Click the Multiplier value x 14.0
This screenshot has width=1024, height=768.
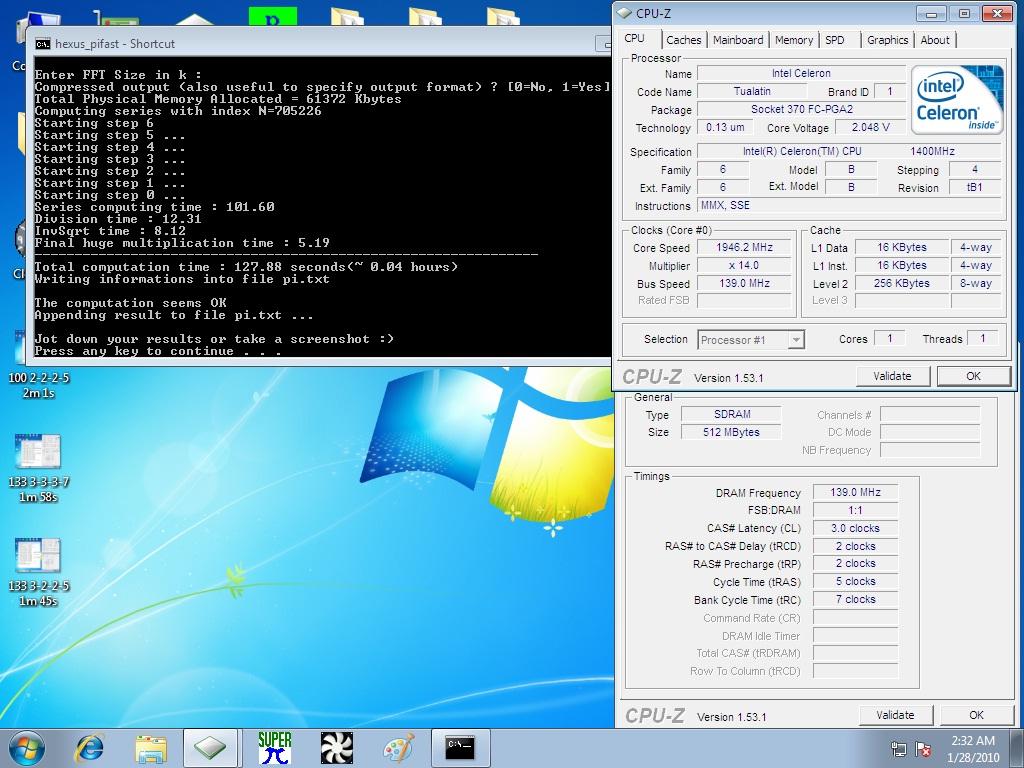(x=744, y=265)
